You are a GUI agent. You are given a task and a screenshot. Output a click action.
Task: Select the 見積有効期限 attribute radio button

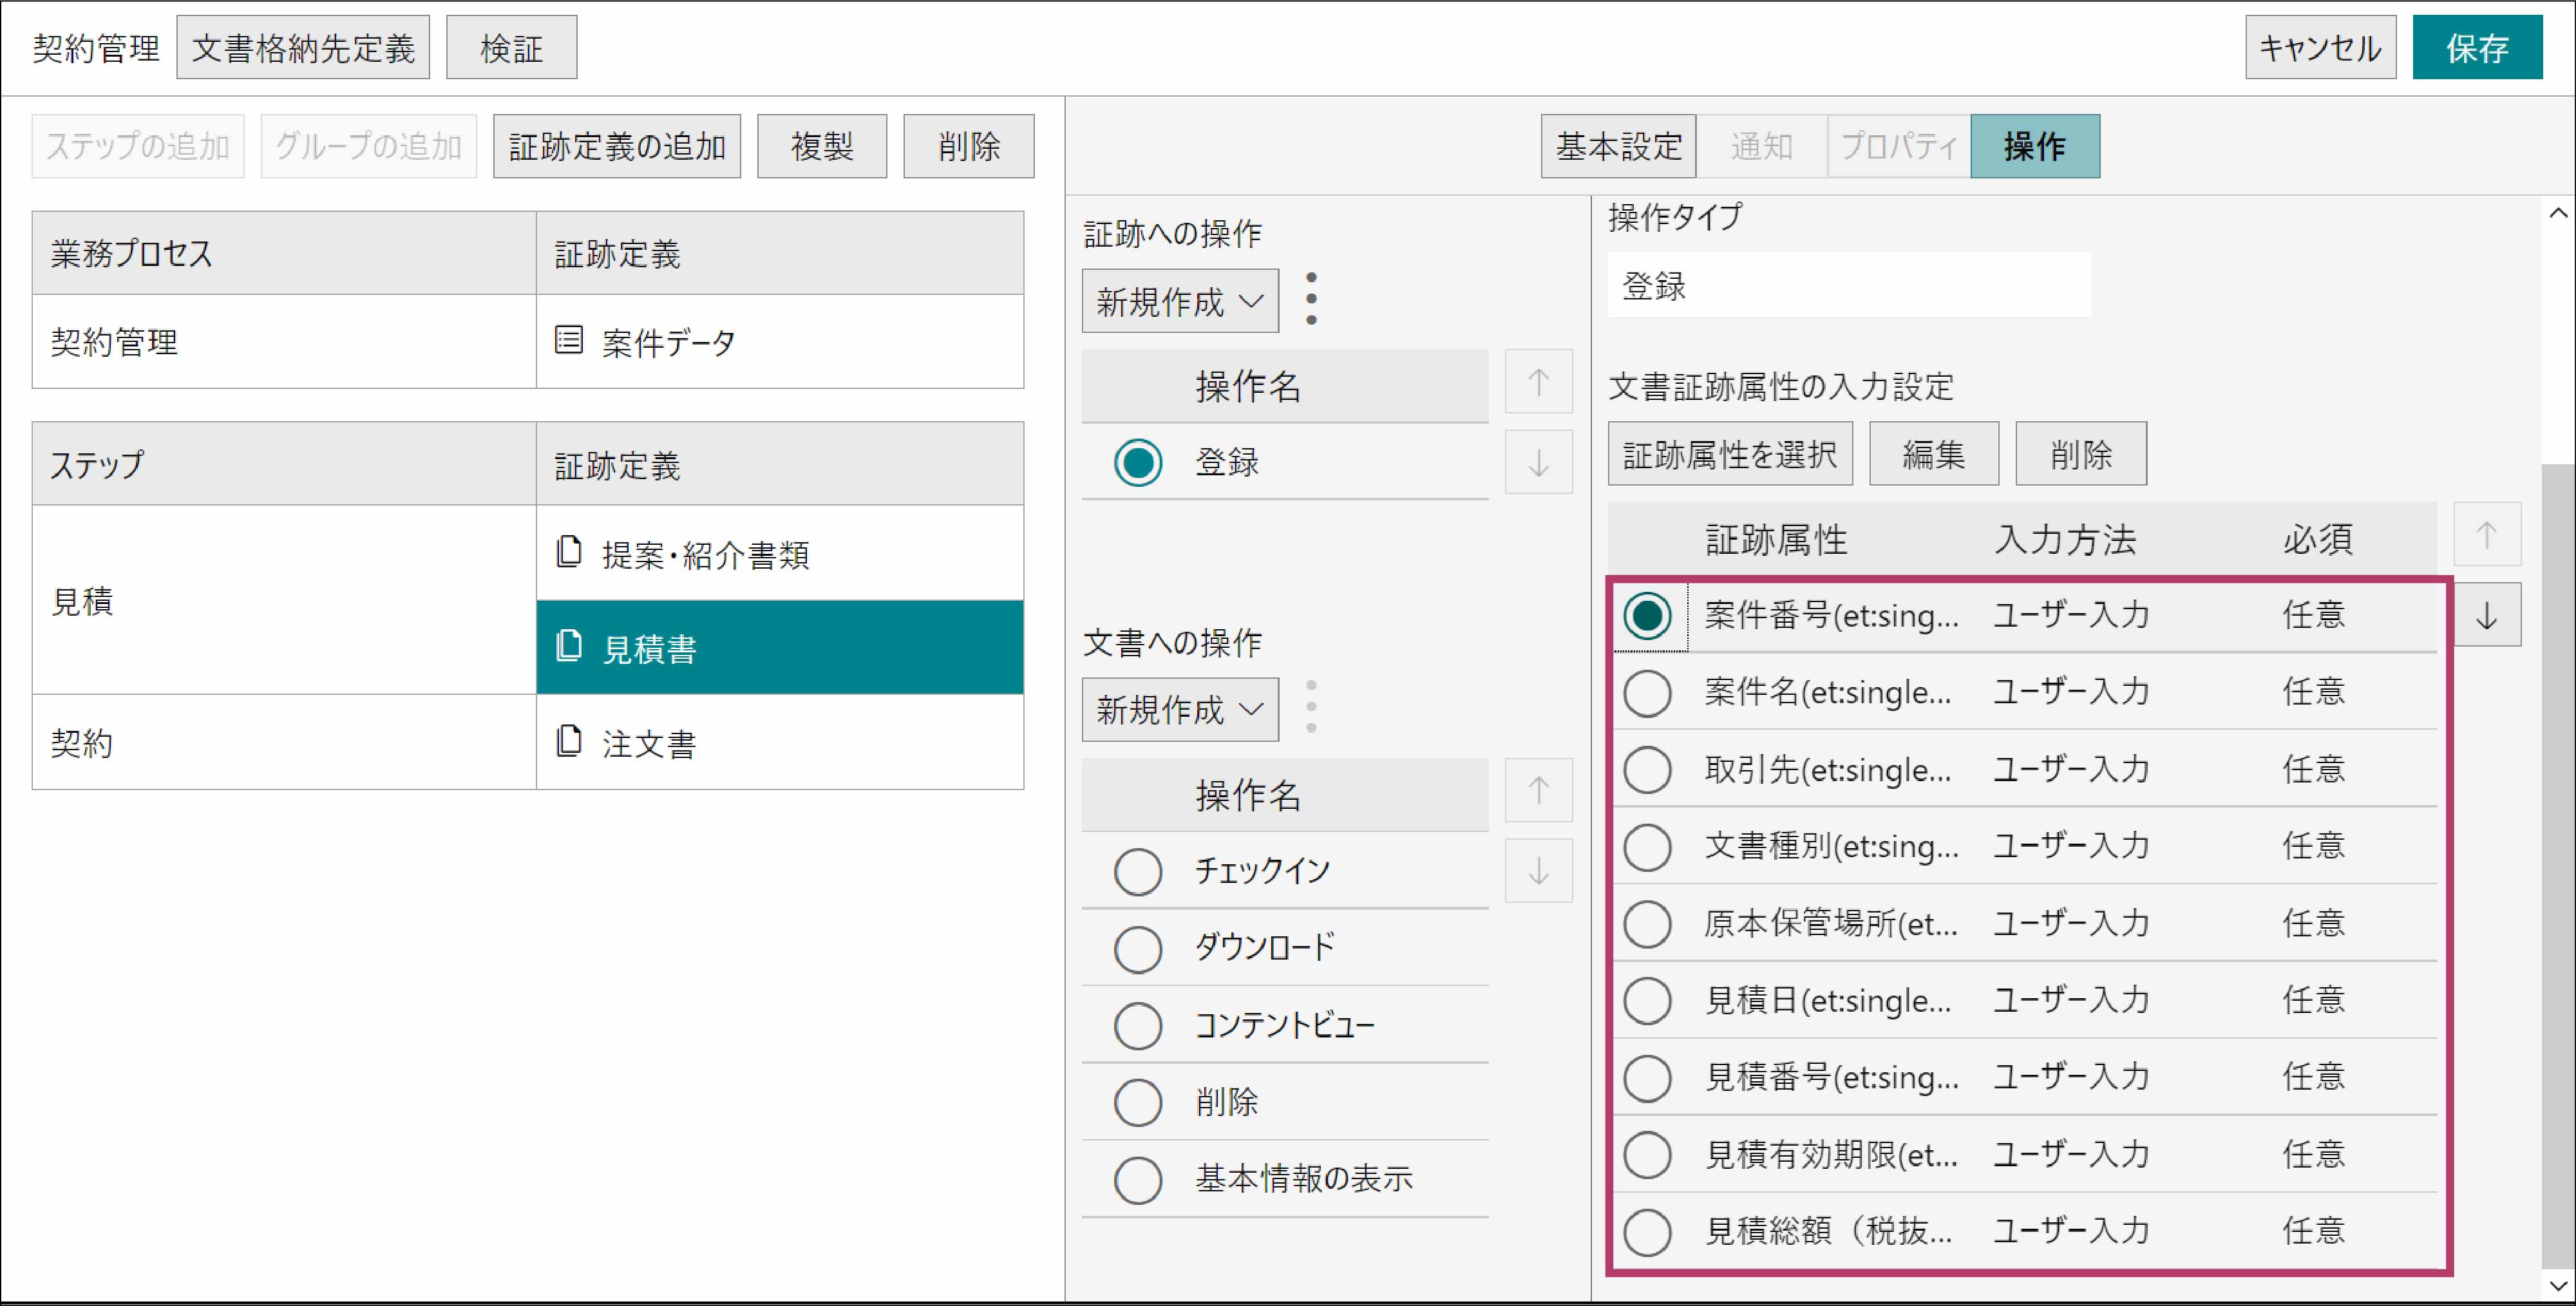point(1647,1155)
